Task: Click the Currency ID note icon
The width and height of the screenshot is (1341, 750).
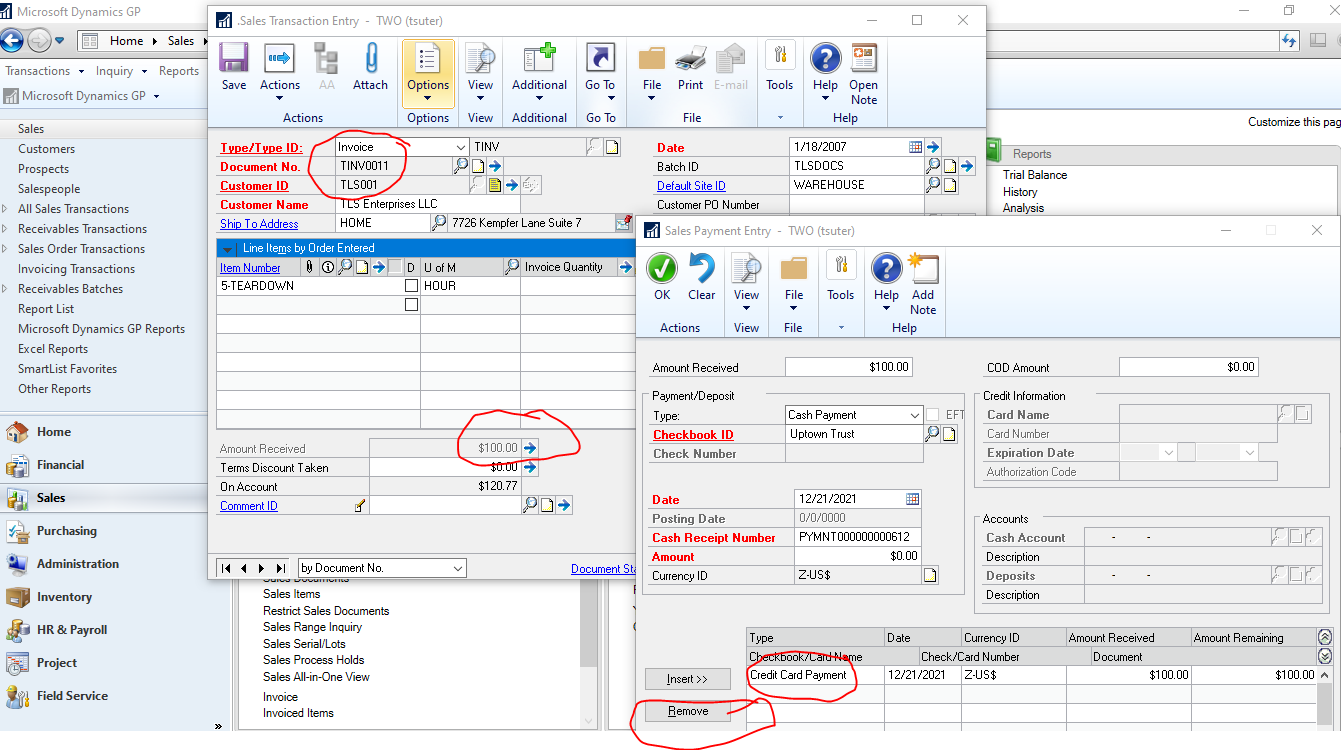Action: pos(930,576)
